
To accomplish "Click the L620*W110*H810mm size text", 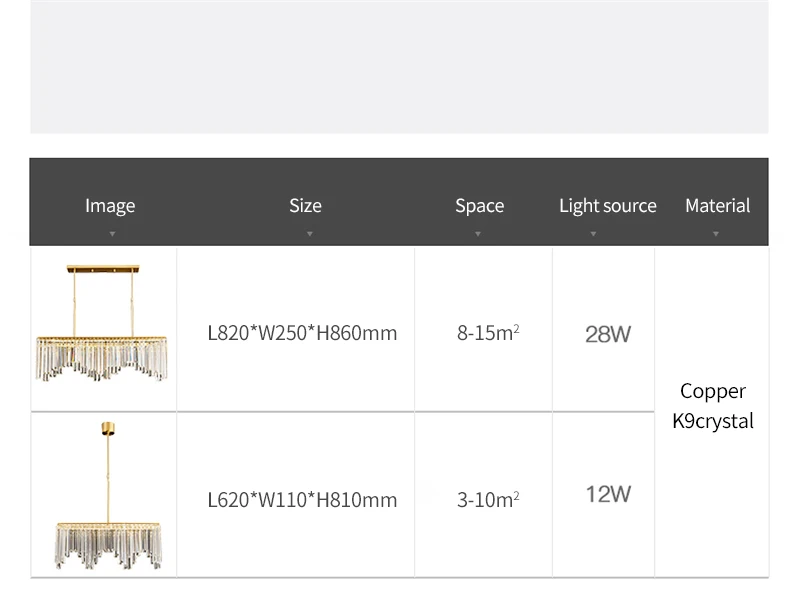I will 302,500.
